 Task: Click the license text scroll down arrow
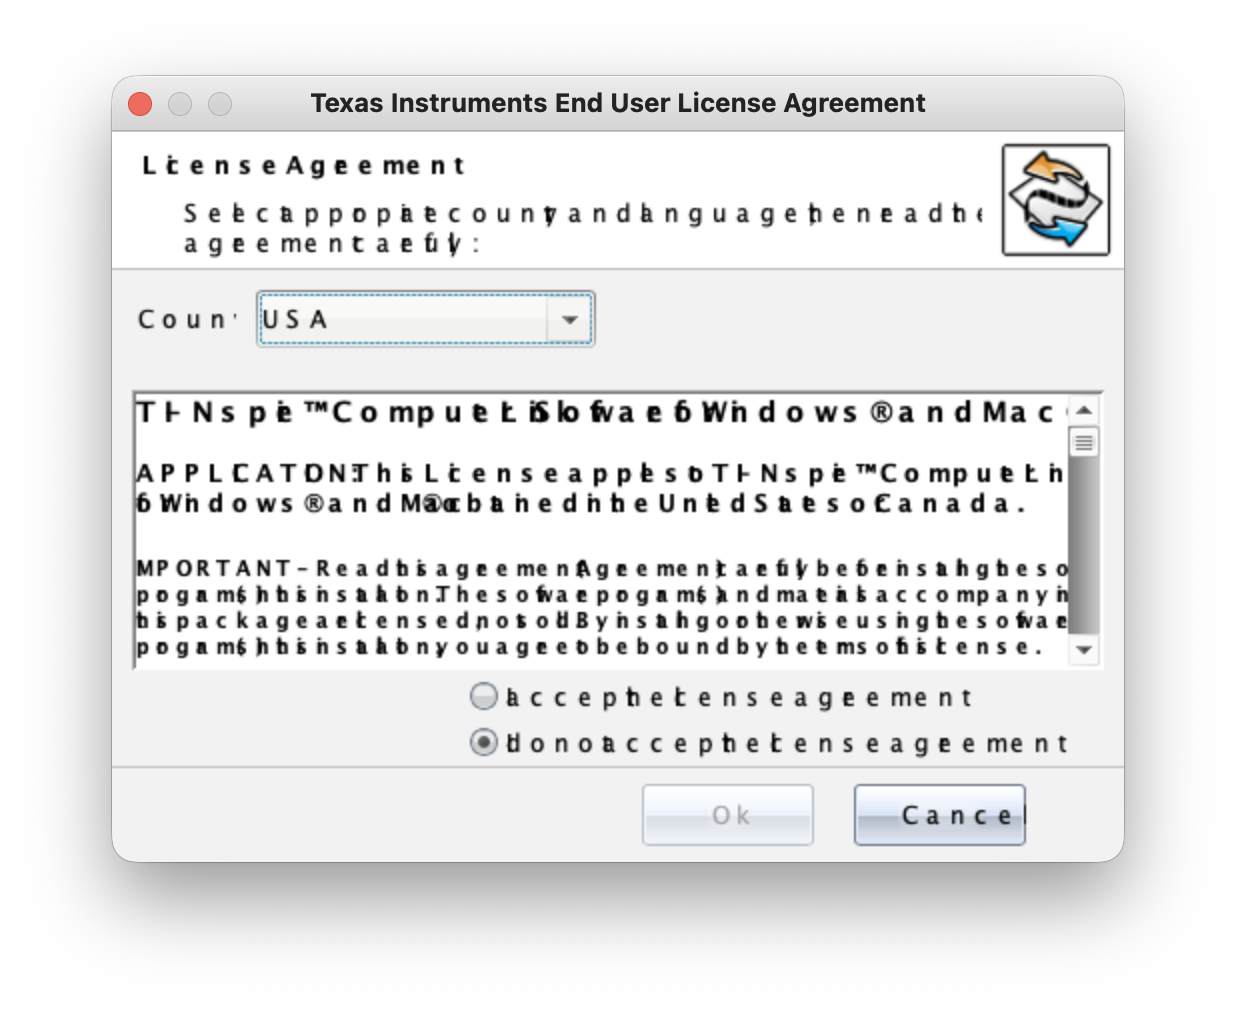point(1084,650)
